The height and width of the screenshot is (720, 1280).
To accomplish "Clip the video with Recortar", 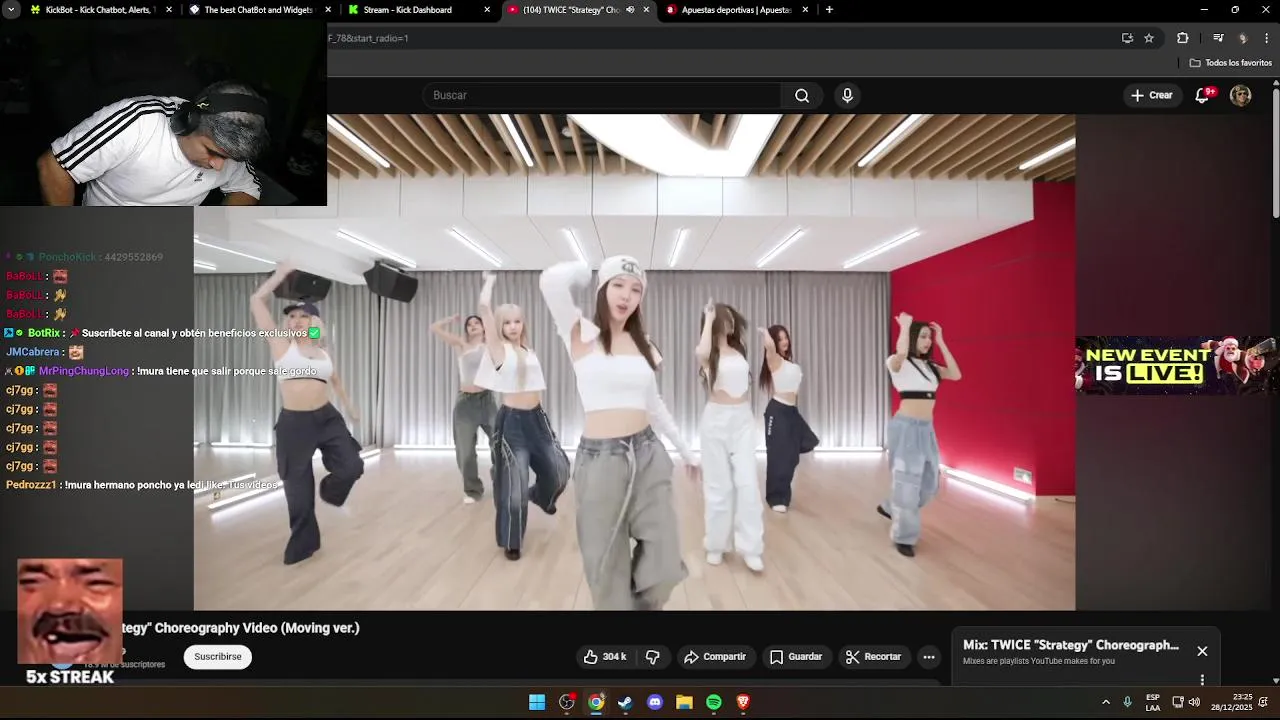I will [874, 657].
